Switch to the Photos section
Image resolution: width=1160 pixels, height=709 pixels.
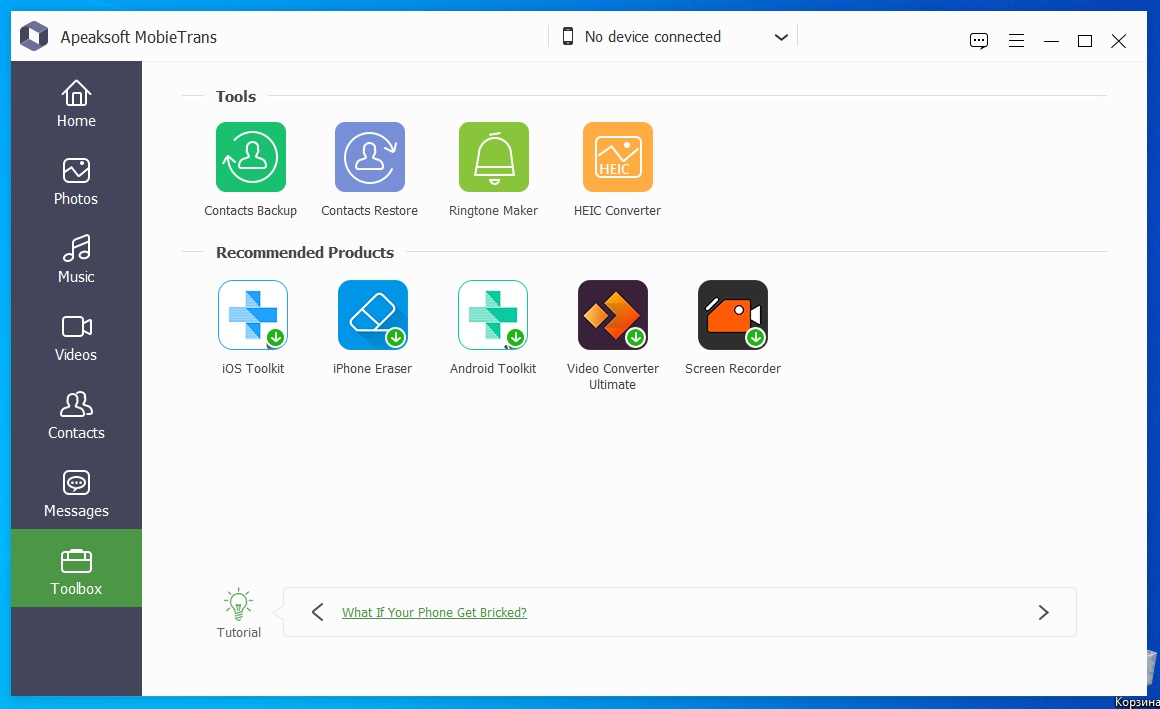pos(76,182)
